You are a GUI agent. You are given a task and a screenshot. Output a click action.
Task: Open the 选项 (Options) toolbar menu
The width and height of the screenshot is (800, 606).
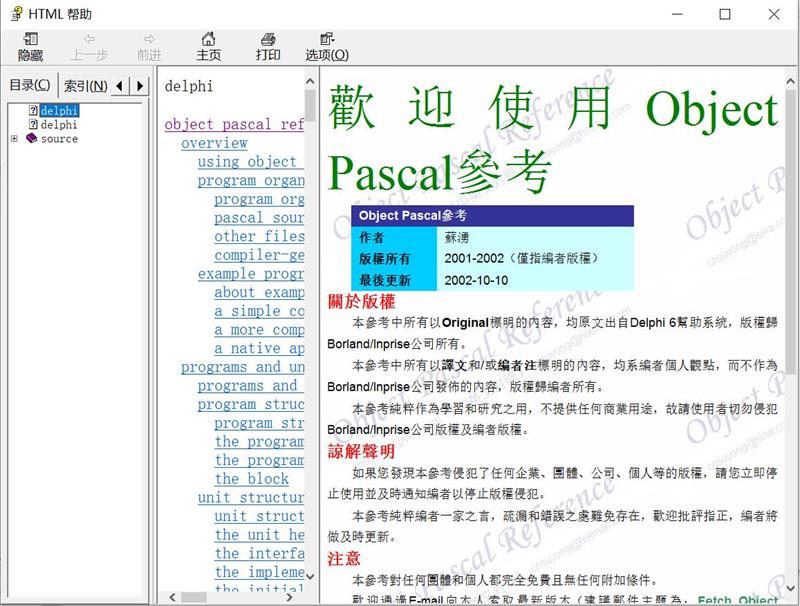coord(327,46)
